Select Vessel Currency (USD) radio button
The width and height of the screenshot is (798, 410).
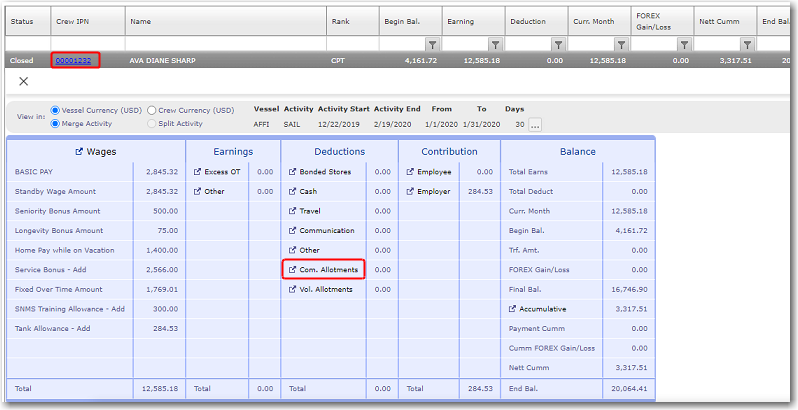tap(55, 110)
